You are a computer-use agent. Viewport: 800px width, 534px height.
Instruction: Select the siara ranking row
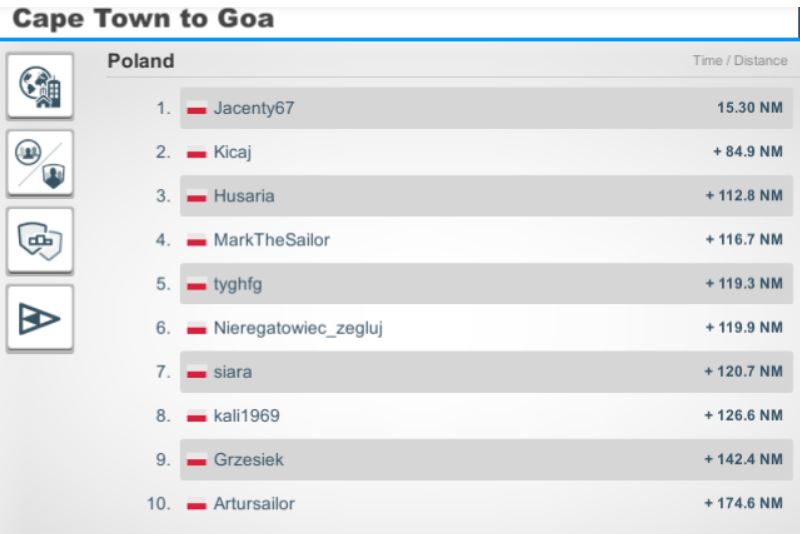point(486,372)
